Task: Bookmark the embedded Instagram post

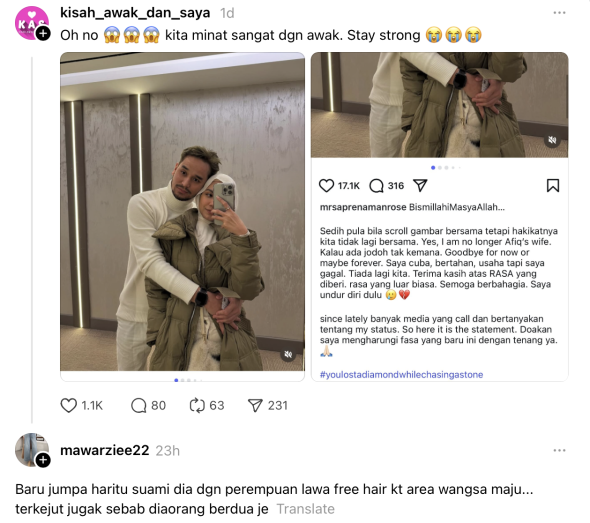Action: 553,185
